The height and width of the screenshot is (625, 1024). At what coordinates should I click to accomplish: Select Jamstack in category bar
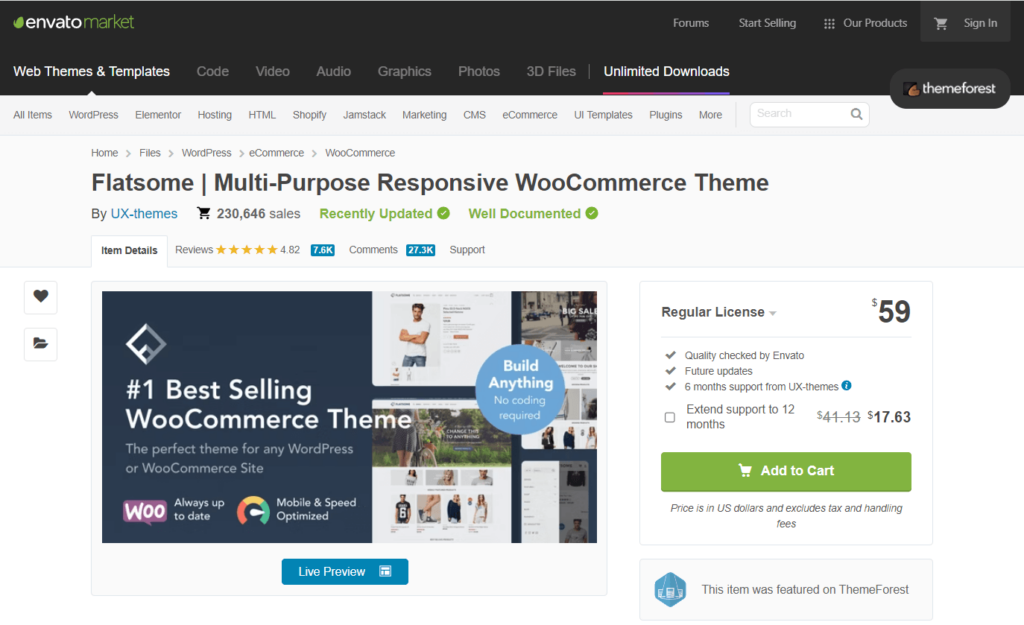pyautogui.click(x=364, y=115)
